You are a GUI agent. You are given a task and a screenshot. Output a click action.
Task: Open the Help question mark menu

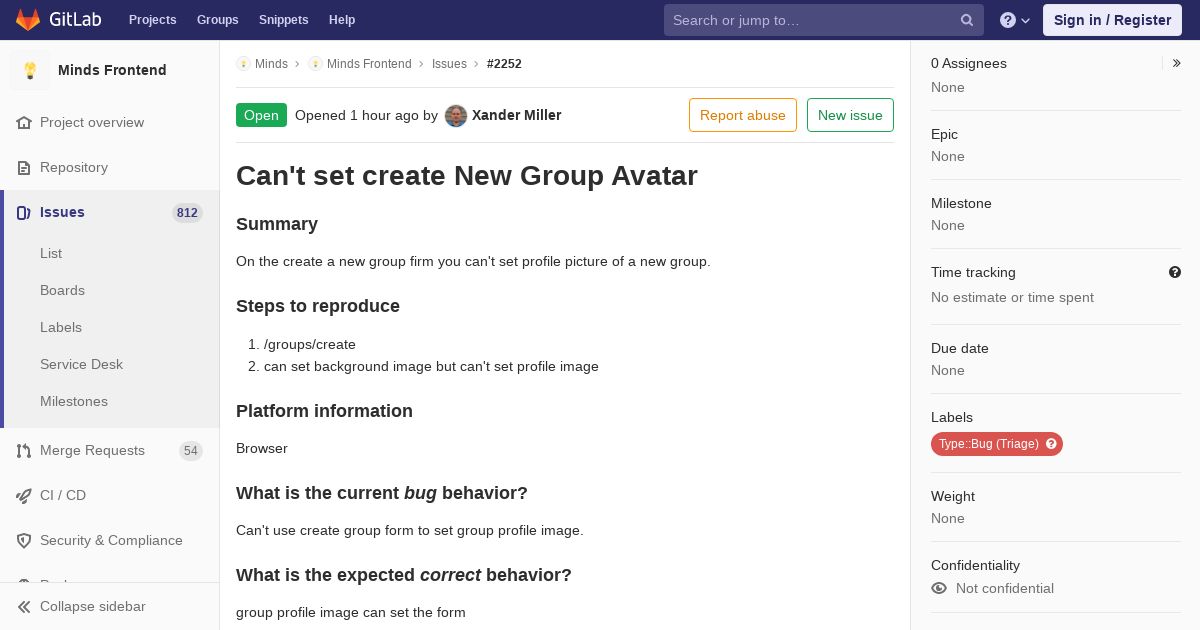(1015, 20)
